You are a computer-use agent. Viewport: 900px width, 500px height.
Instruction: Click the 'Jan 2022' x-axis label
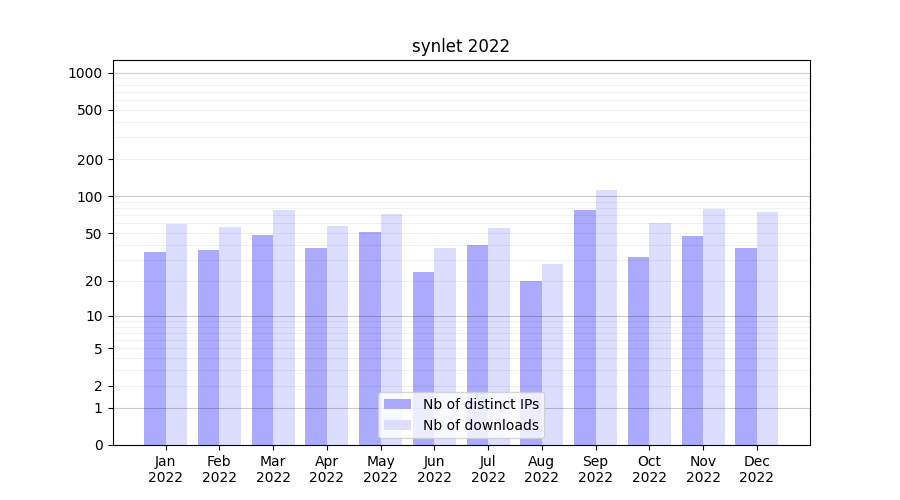(166, 469)
